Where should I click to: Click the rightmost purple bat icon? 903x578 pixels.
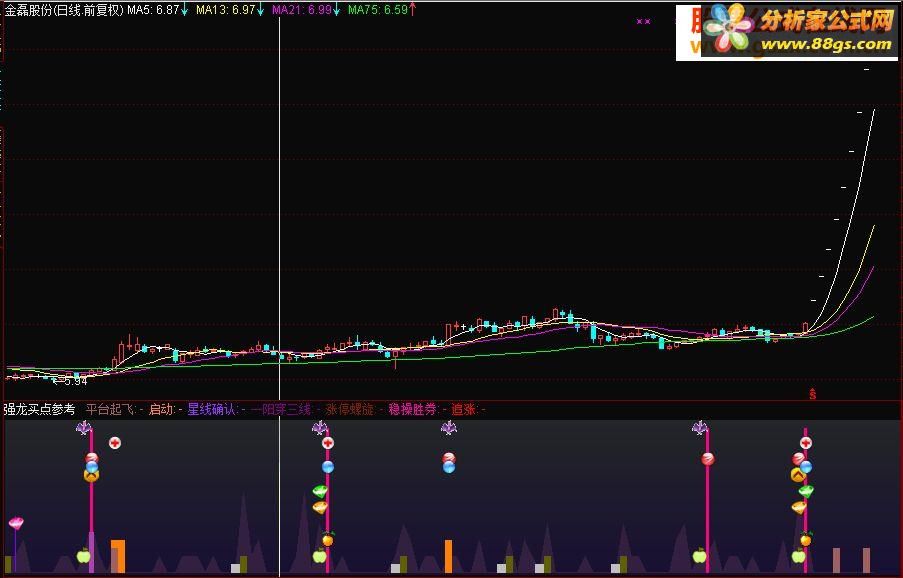[x=700, y=428]
